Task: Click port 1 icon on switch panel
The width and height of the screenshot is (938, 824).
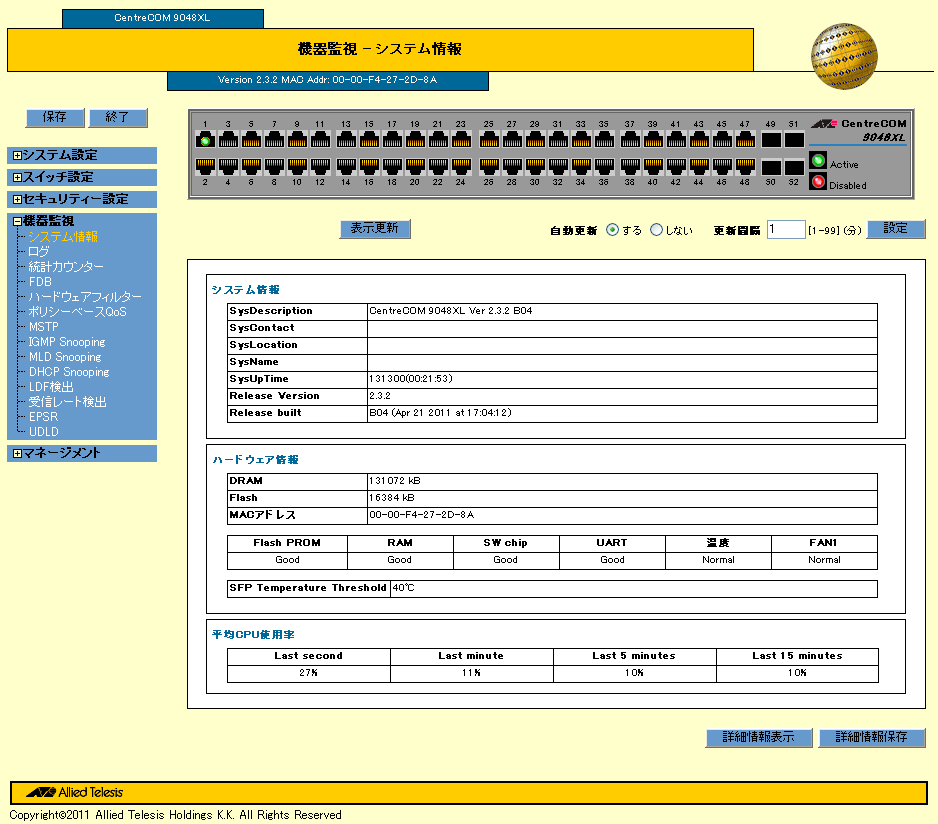Action: (x=205, y=140)
